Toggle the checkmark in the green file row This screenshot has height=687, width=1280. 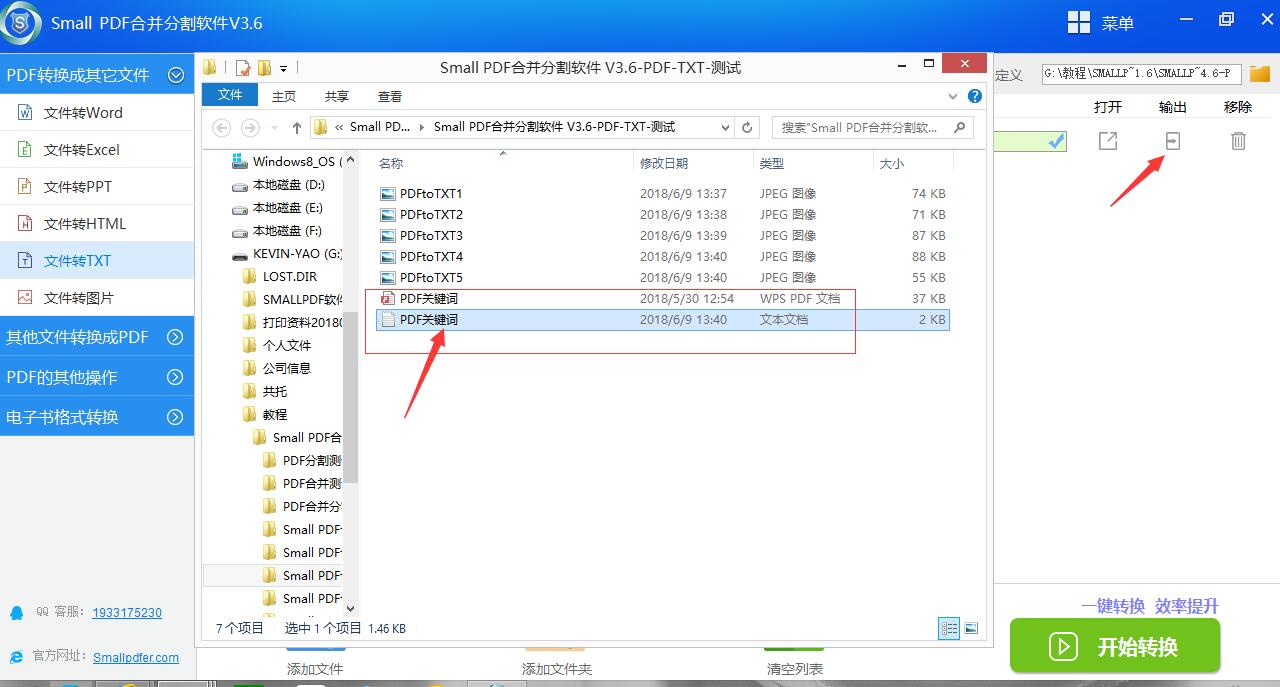[1056, 142]
